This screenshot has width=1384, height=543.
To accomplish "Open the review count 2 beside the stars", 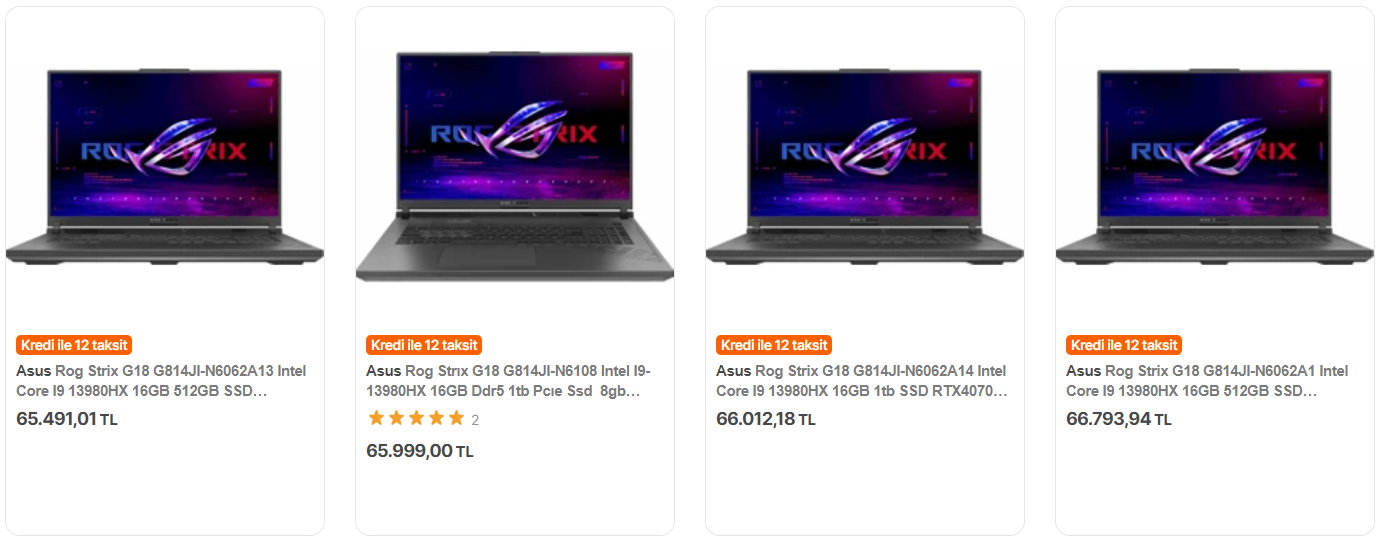I will click(x=475, y=420).
